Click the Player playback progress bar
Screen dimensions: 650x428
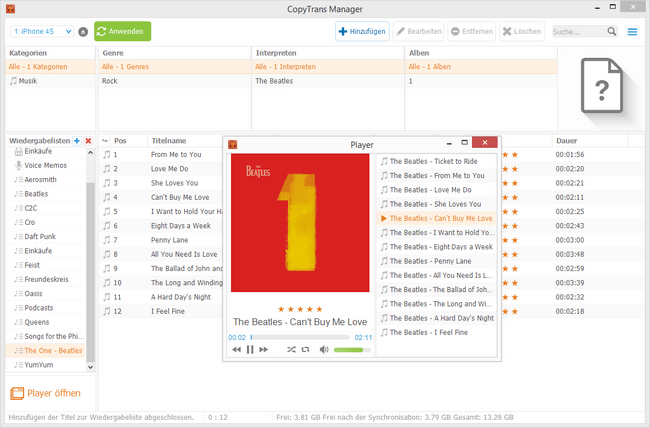(x=300, y=338)
